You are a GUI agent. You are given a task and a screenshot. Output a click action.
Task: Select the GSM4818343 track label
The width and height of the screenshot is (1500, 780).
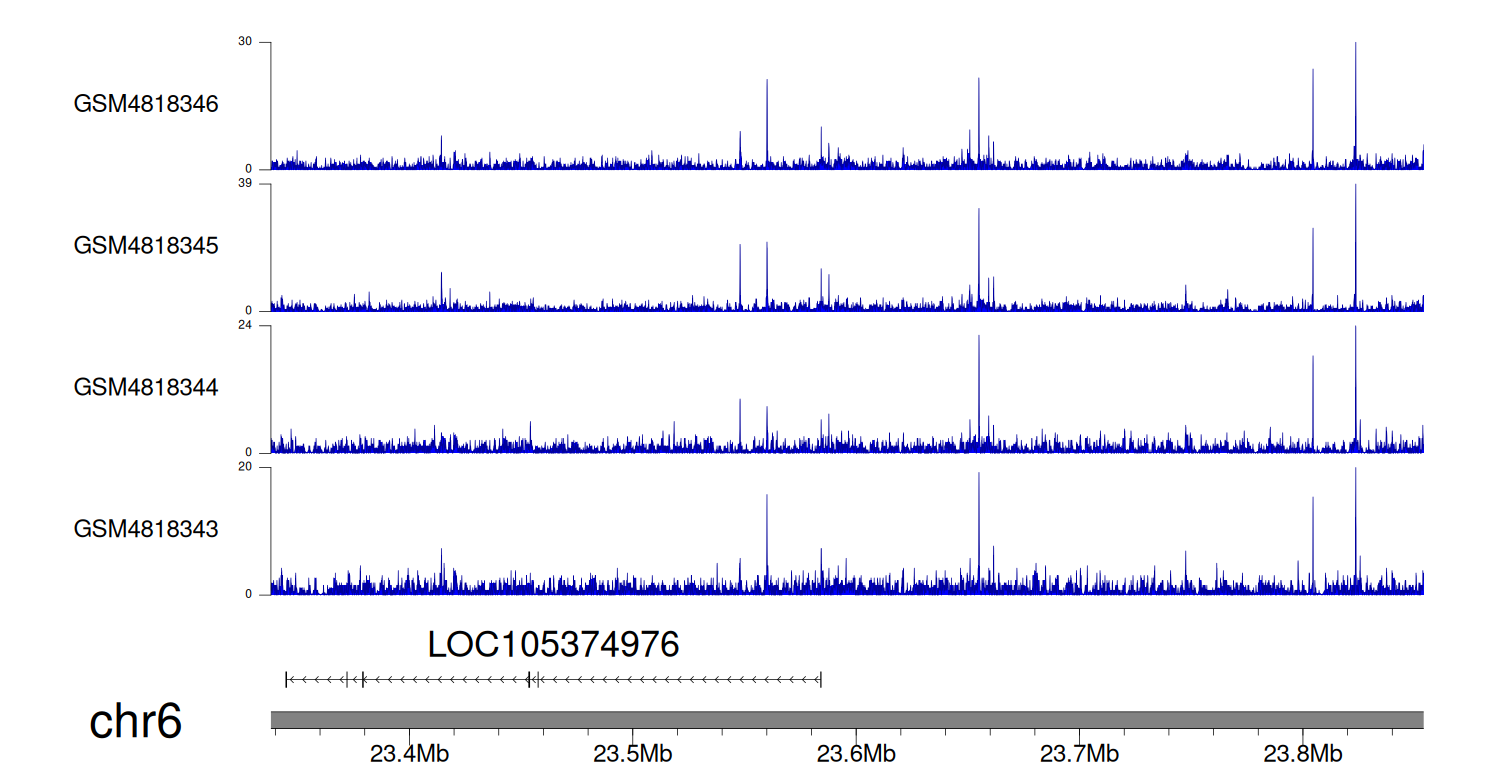(146, 528)
